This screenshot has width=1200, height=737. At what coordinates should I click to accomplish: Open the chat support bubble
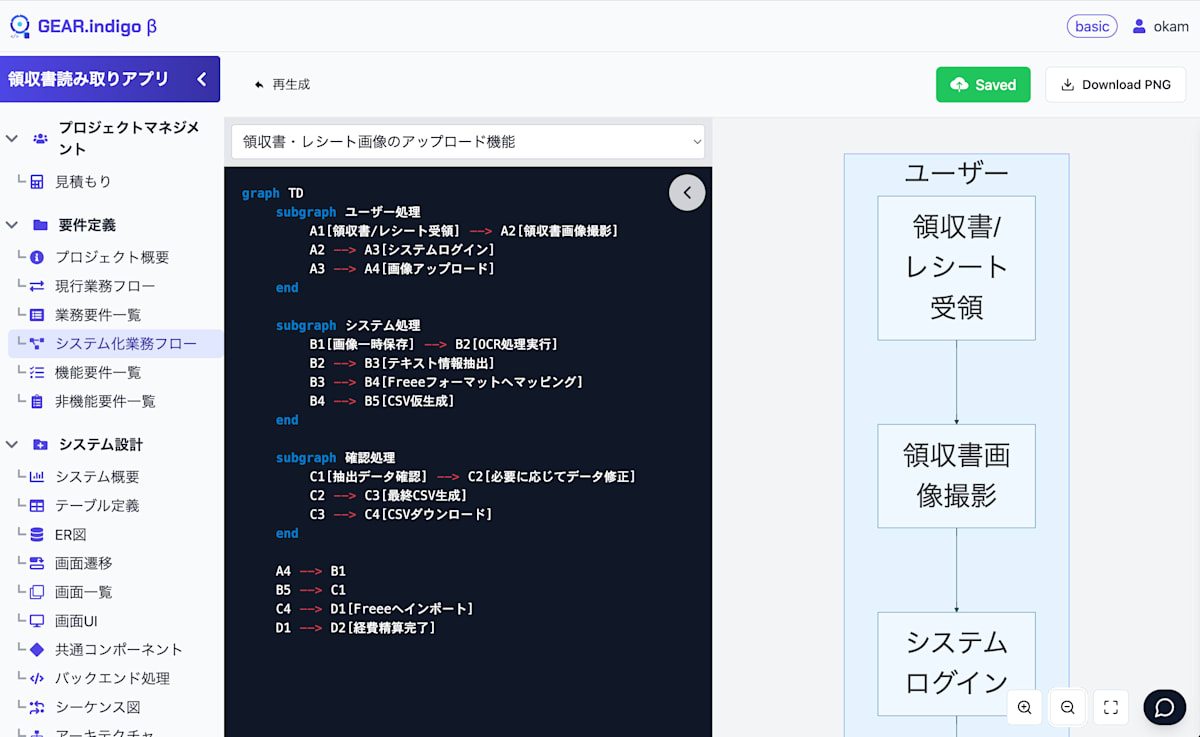click(1164, 707)
